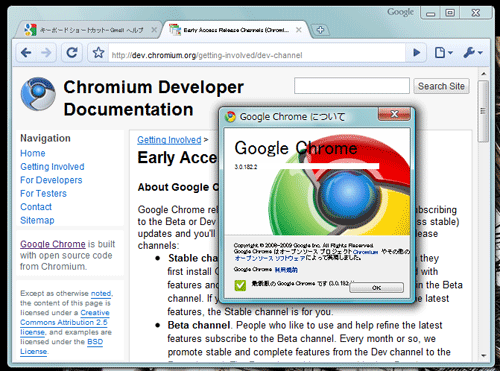Select the Early Access Release Channels tab
This screenshot has height=371, width=500.
click(236, 30)
